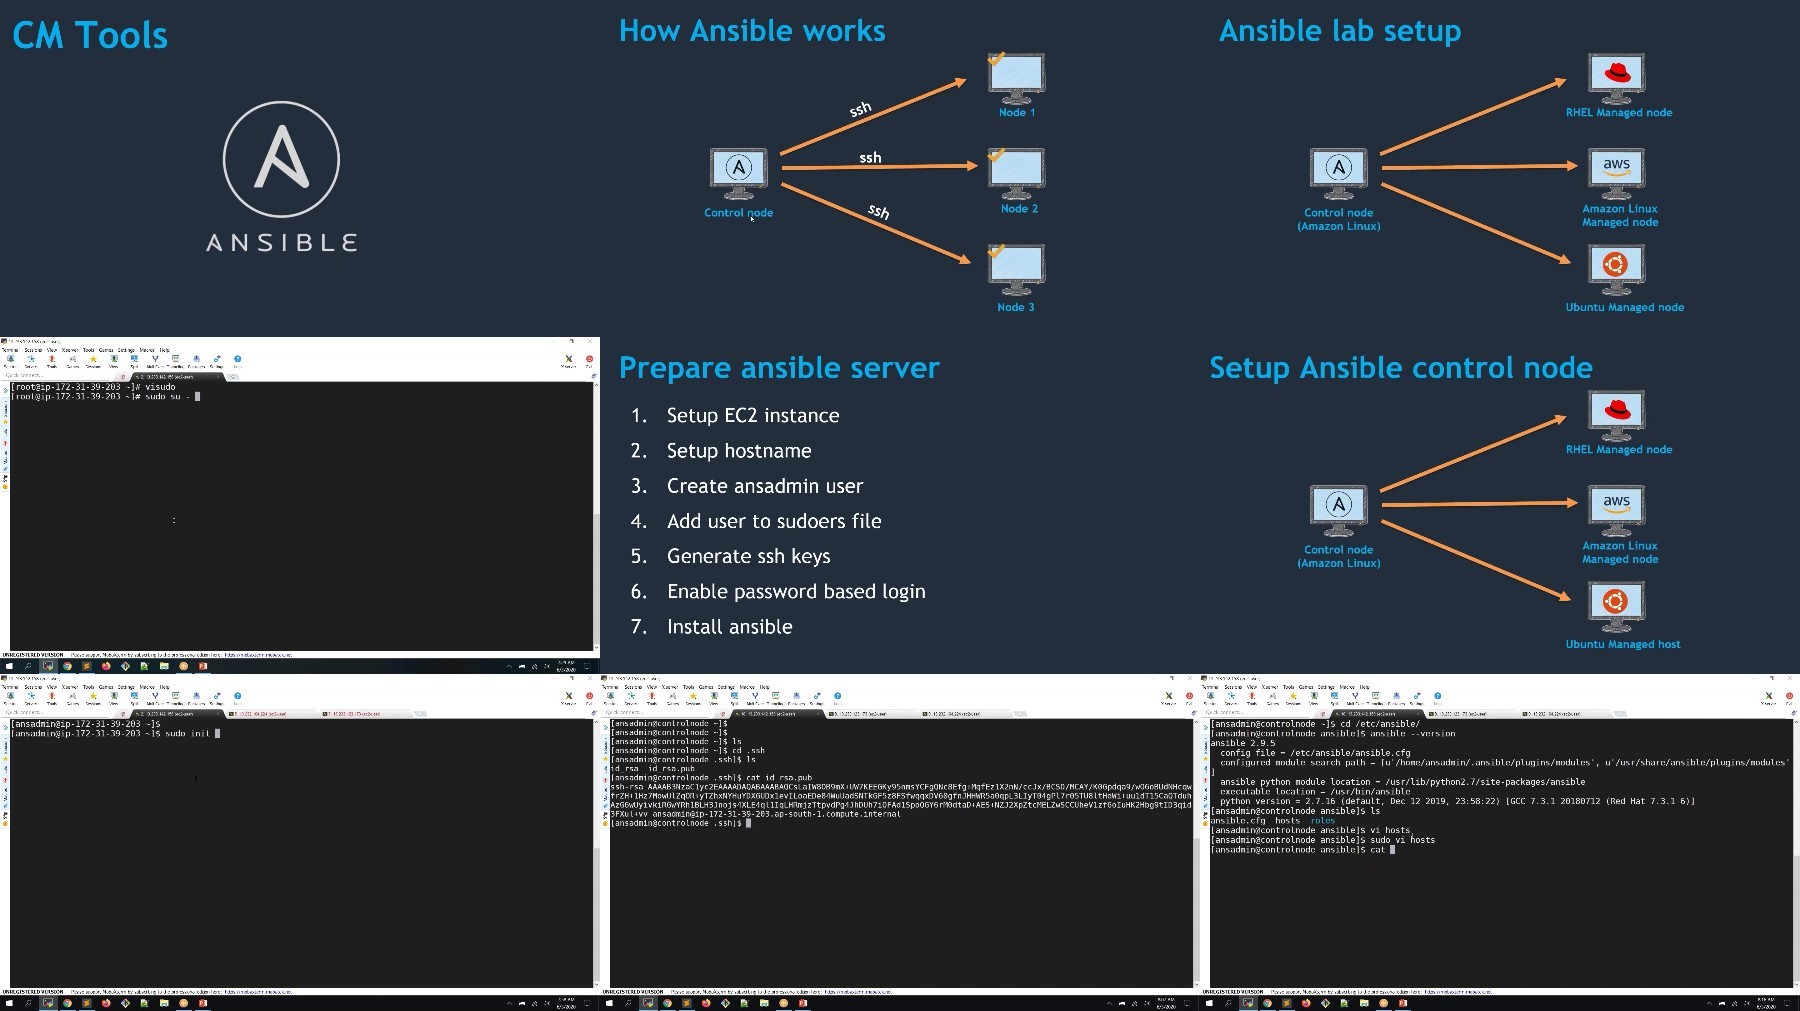
Task: Select list item 'Install ansible'
Action: (729, 627)
